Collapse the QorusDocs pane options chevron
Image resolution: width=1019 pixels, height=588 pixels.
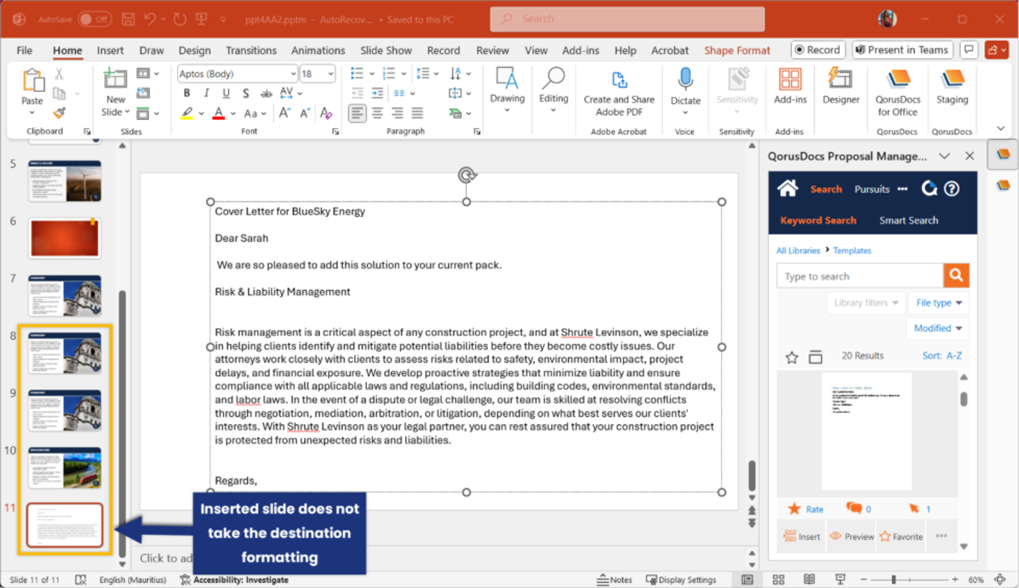(x=944, y=156)
